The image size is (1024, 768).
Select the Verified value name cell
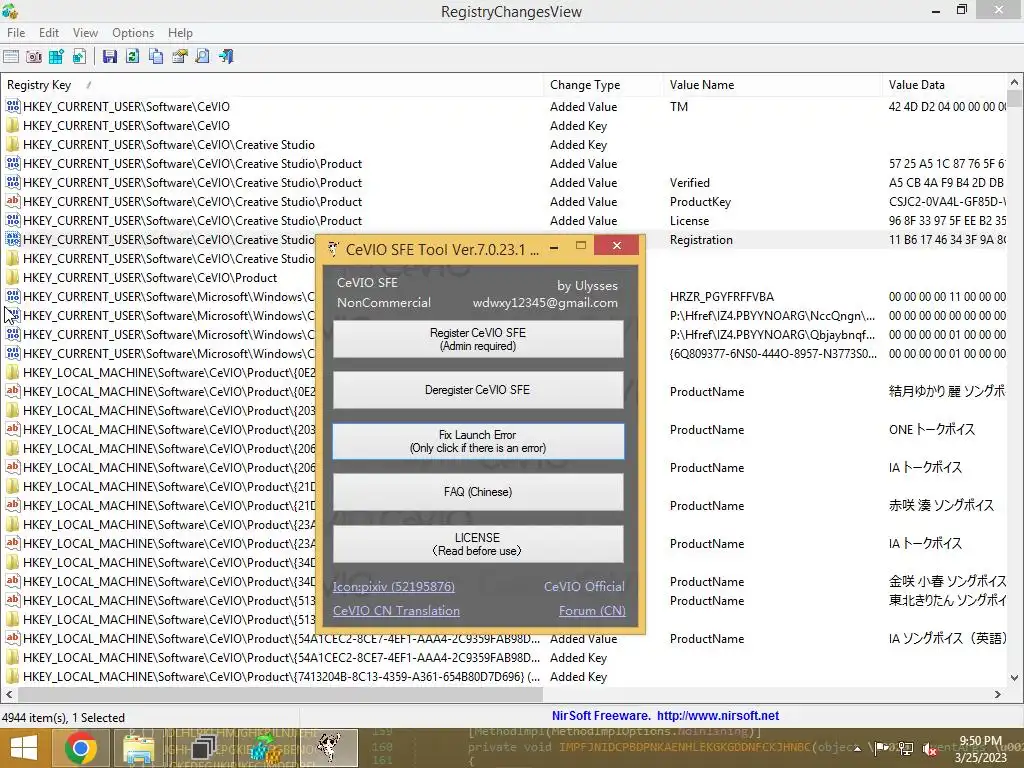[x=690, y=183]
